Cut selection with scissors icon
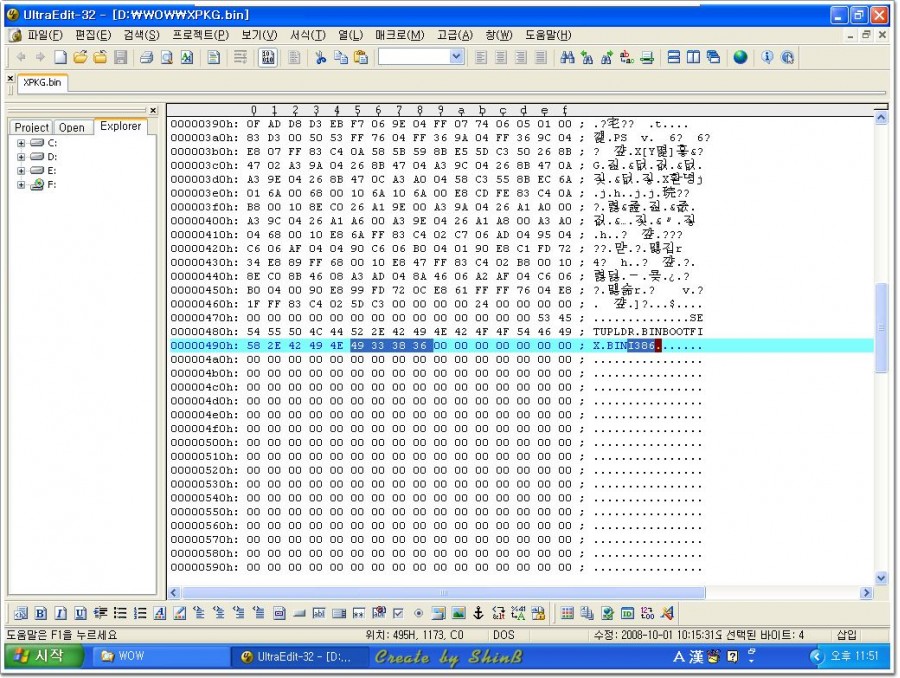The height and width of the screenshot is (678, 900). [x=320, y=57]
